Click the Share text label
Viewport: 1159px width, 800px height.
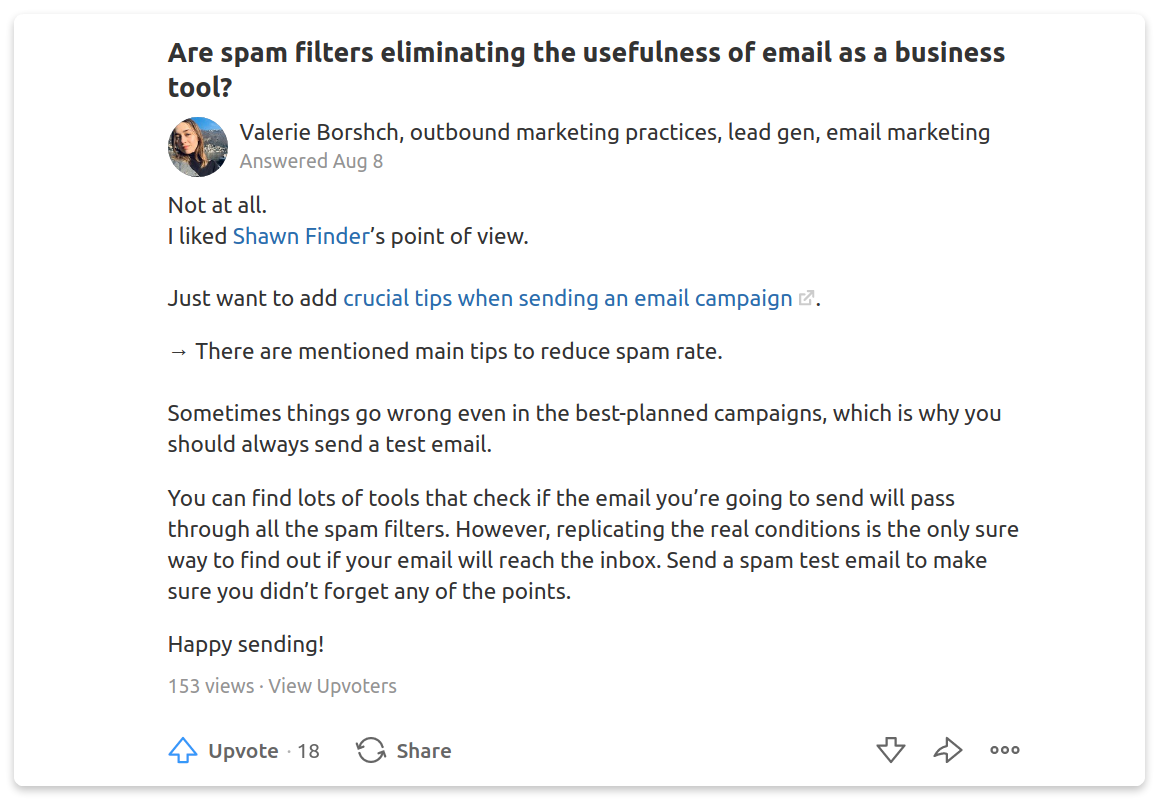click(x=424, y=751)
